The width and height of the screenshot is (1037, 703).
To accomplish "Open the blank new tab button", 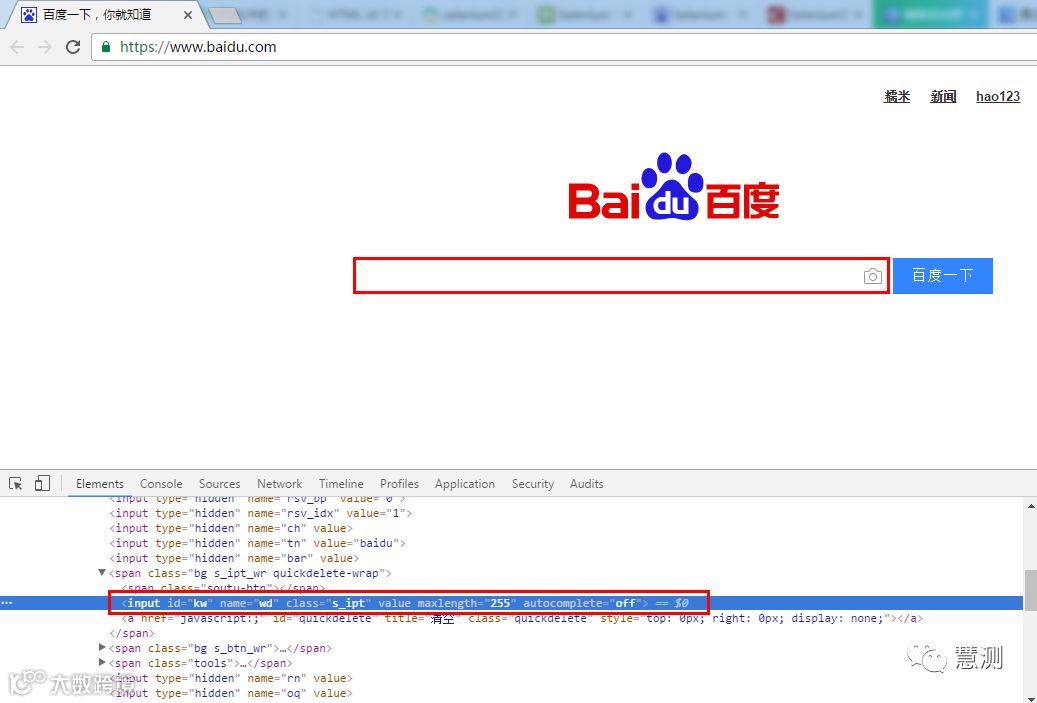I will click(x=225, y=15).
